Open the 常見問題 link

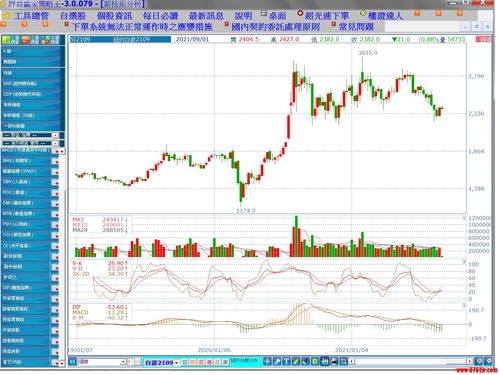356,27
